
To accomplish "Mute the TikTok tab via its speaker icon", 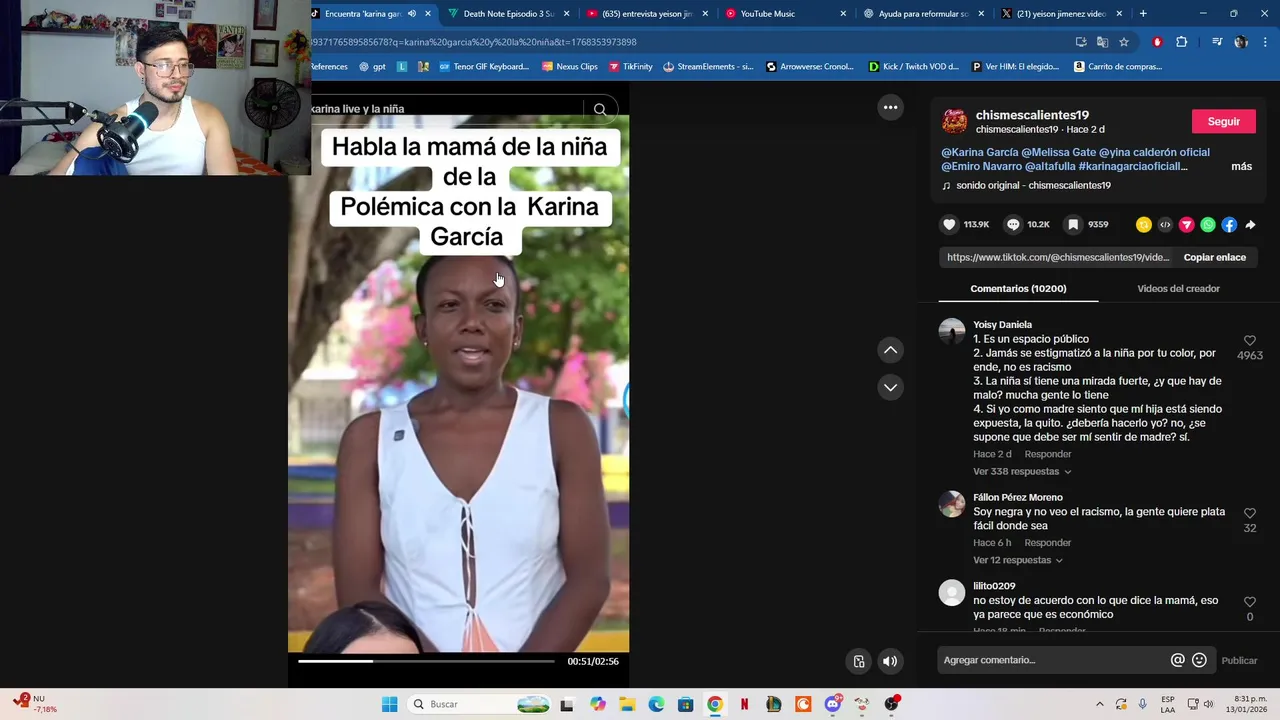I will 412,14.
